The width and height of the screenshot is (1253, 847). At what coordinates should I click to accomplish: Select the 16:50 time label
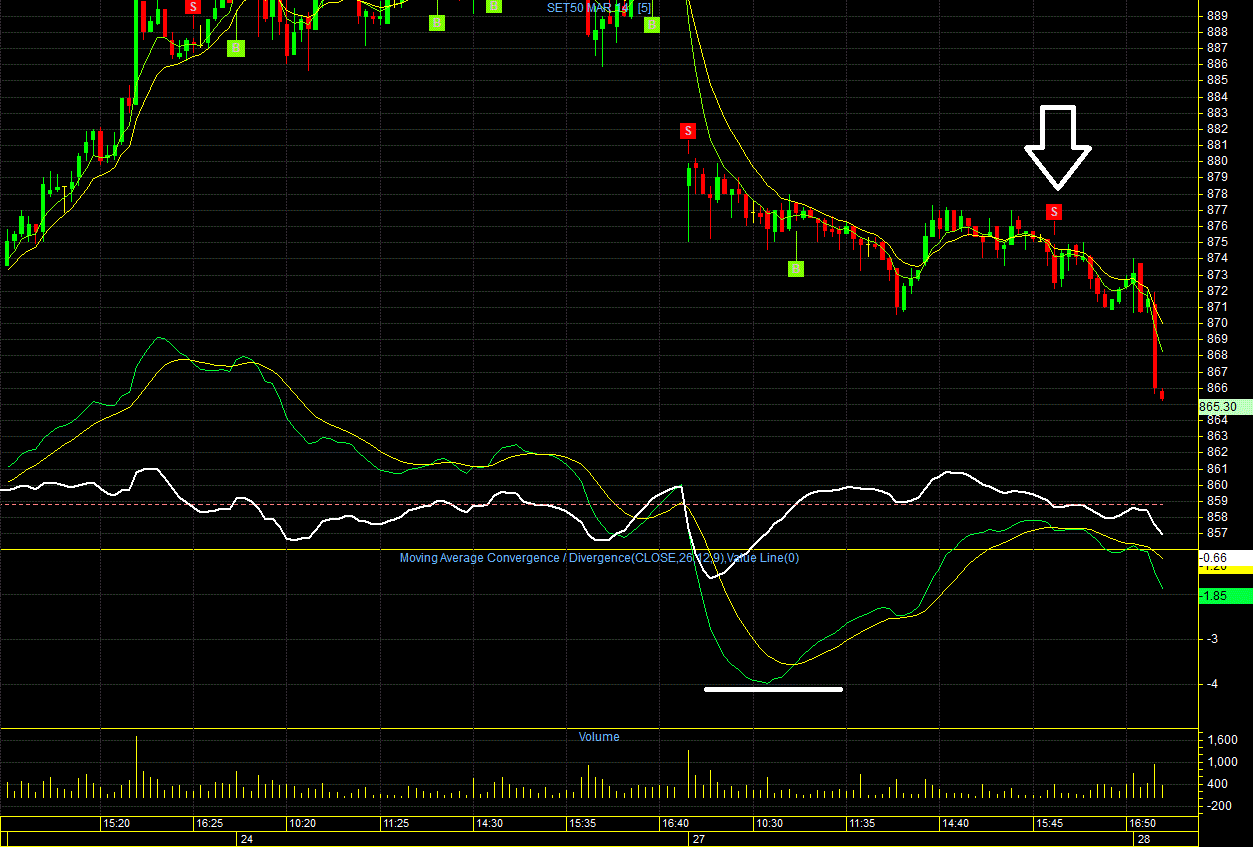point(1142,824)
